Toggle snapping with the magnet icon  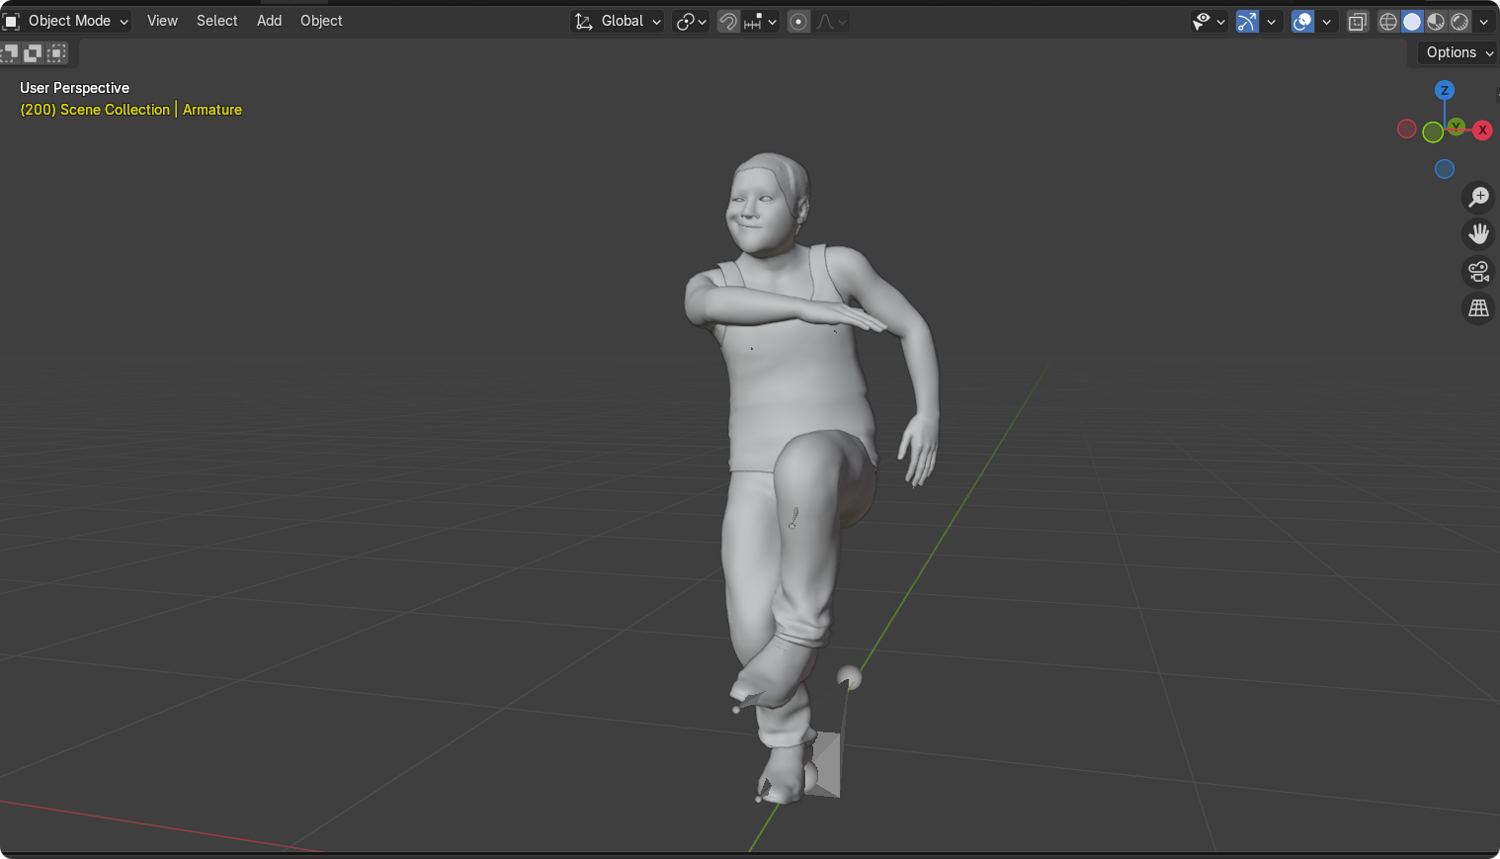[x=728, y=21]
